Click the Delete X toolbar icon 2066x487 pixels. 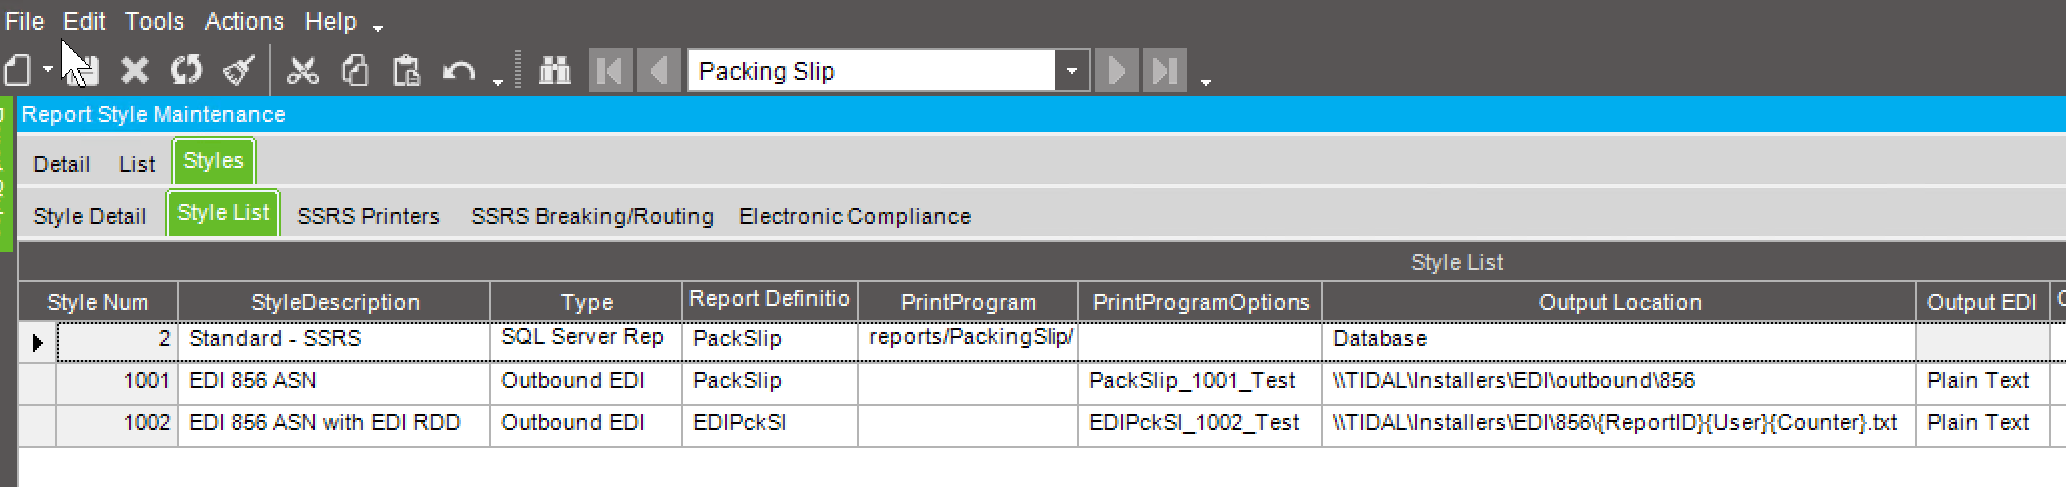pyautogui.click(x=134, y=71)
